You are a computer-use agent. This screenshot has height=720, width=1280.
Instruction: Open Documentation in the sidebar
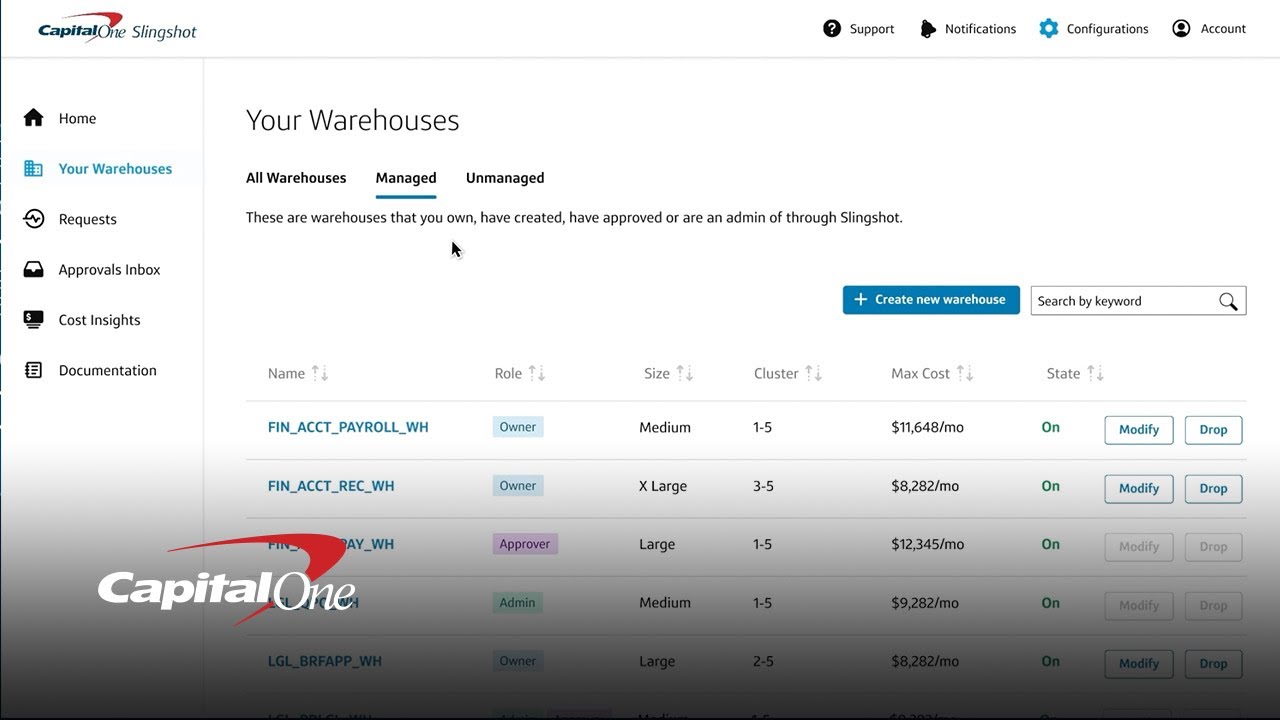(x=107, y=370)
